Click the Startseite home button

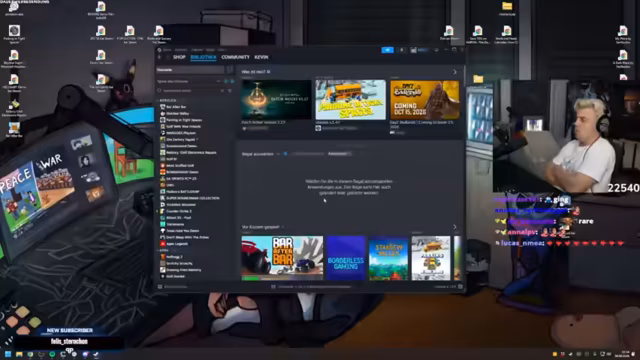[x=190, y=70]
